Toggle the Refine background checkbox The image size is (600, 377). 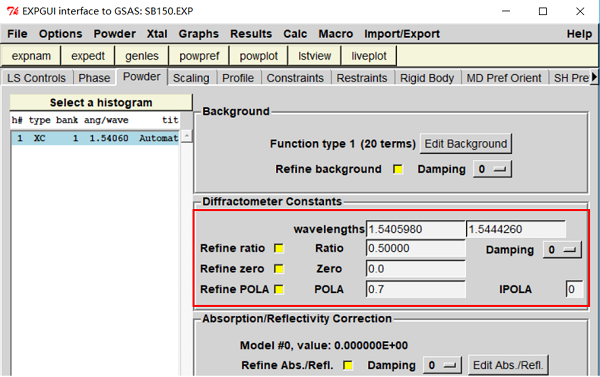click(x=398, y=169)
